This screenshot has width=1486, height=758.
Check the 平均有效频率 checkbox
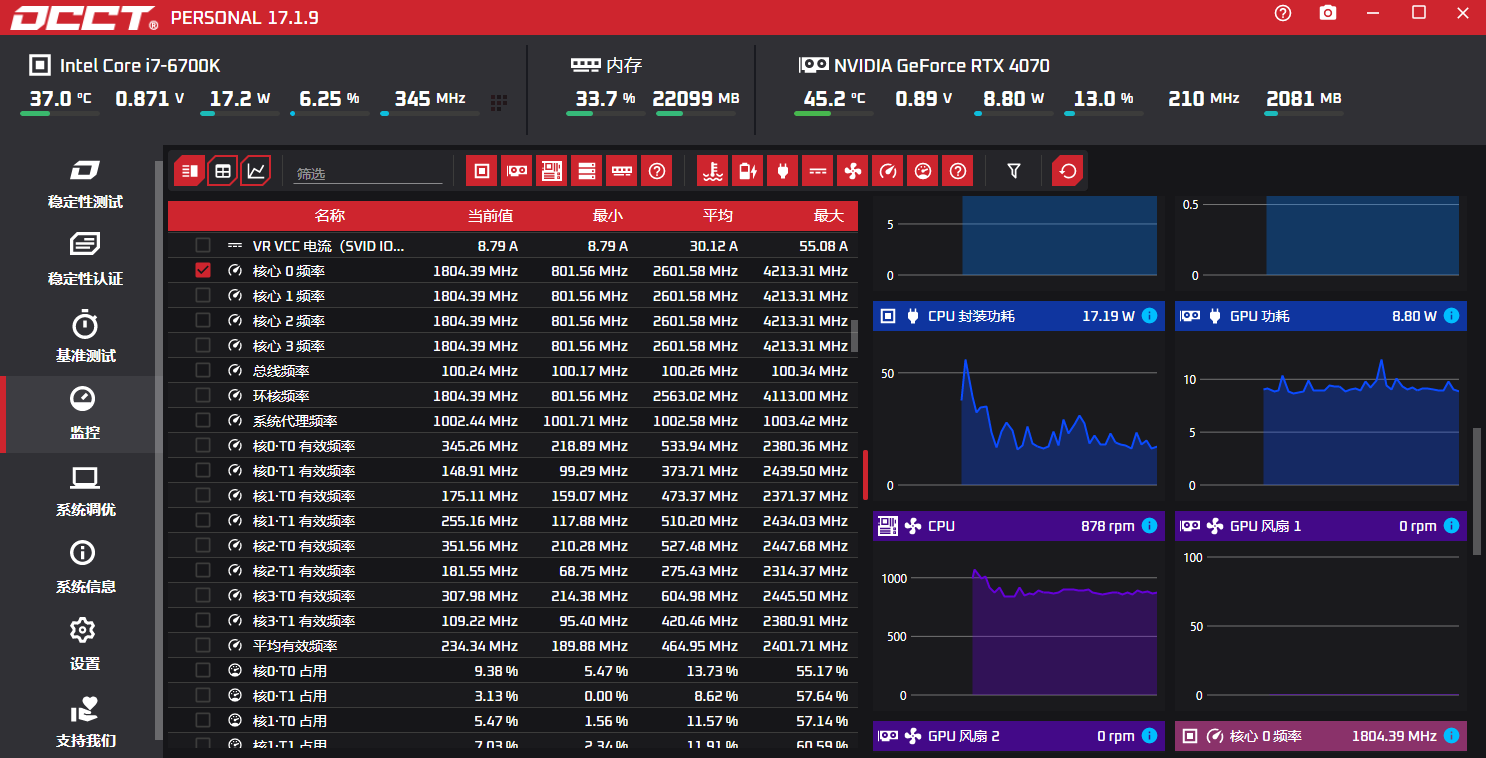coord(203,645)
